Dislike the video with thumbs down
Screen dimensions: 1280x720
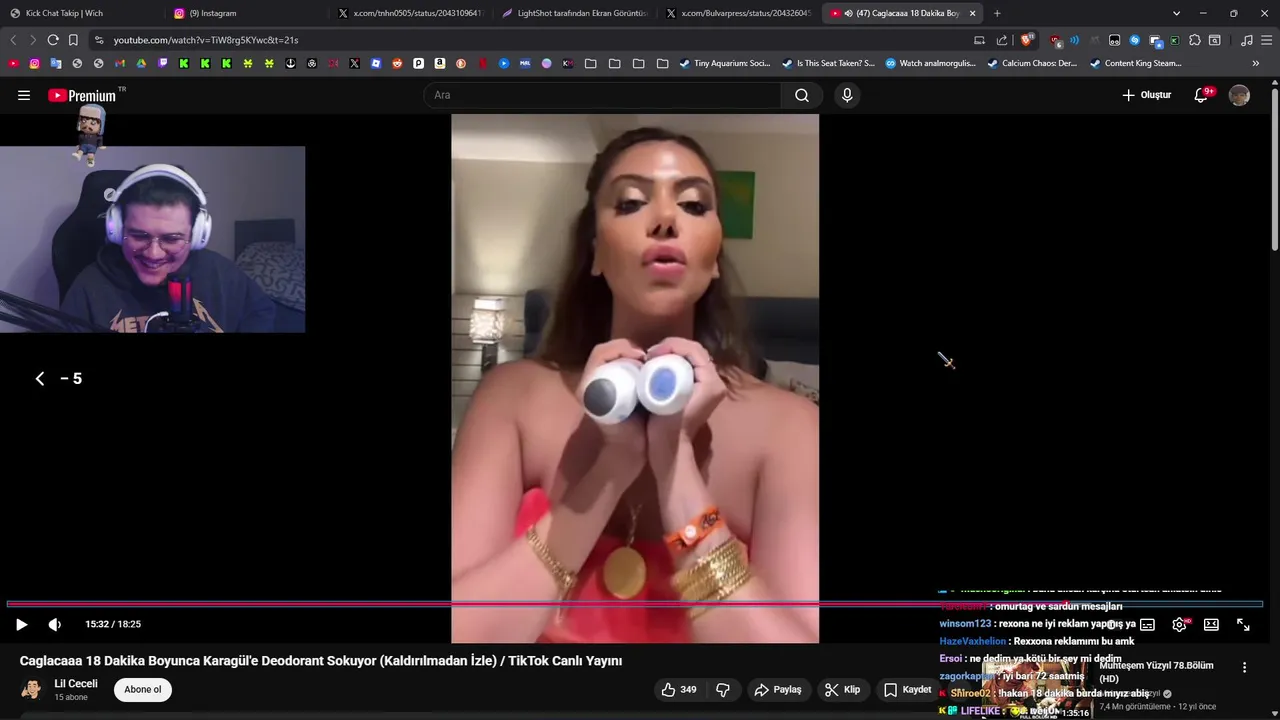click(723, 690)
